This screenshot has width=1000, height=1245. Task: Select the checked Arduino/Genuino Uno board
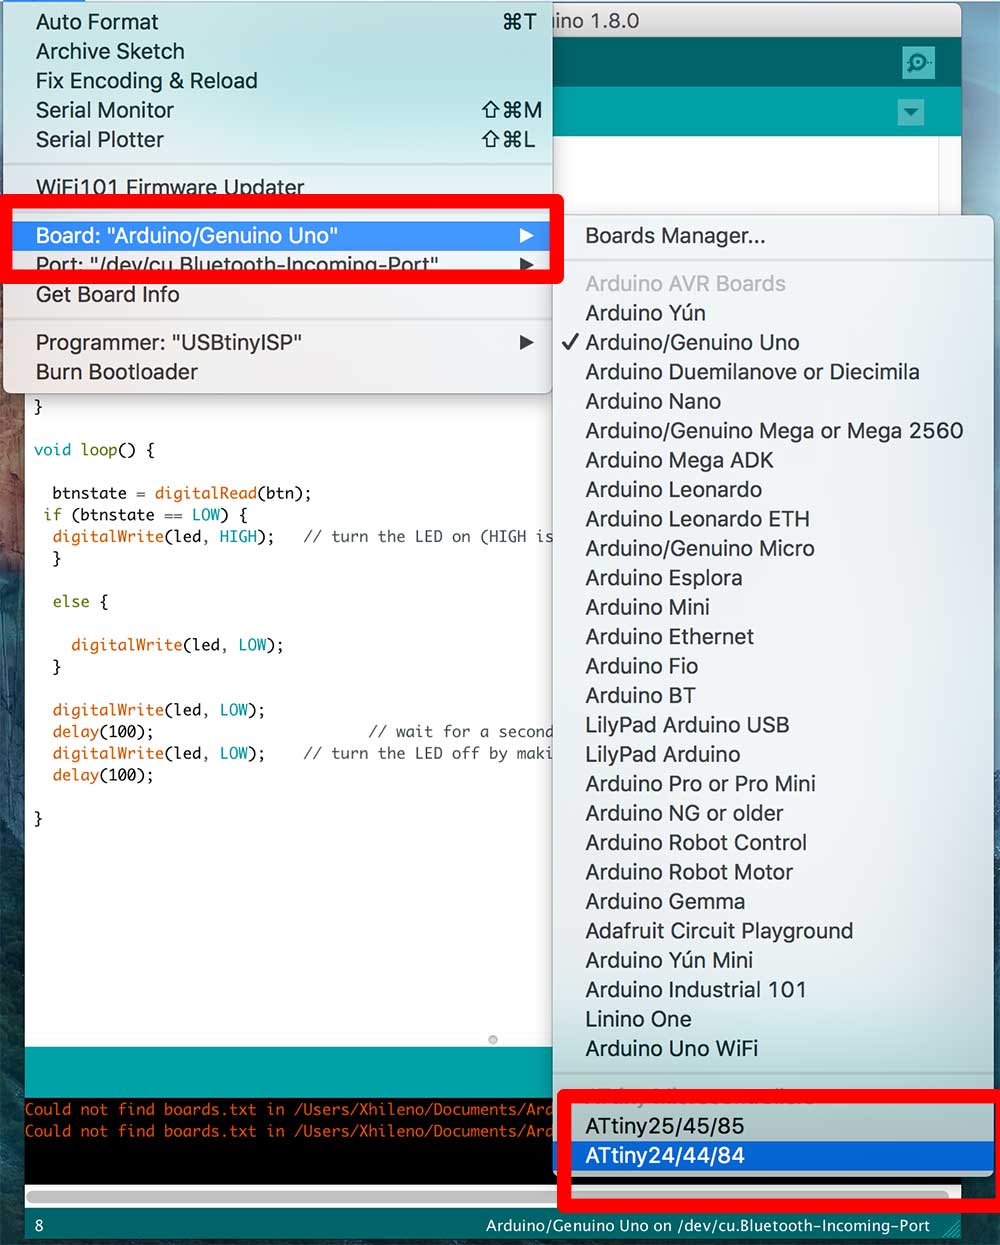773,343
